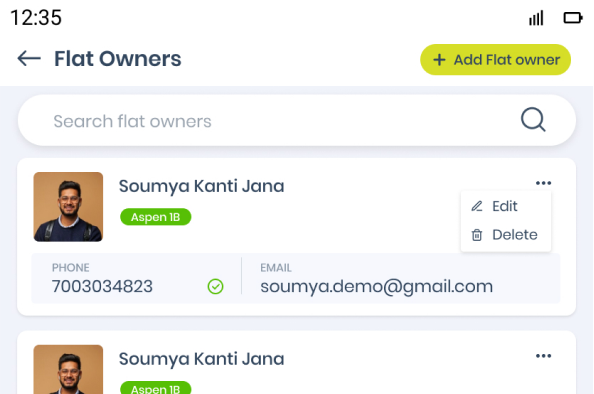Open the three-dot menu on first owner card

pyautogui.click(x=543, y=183)
